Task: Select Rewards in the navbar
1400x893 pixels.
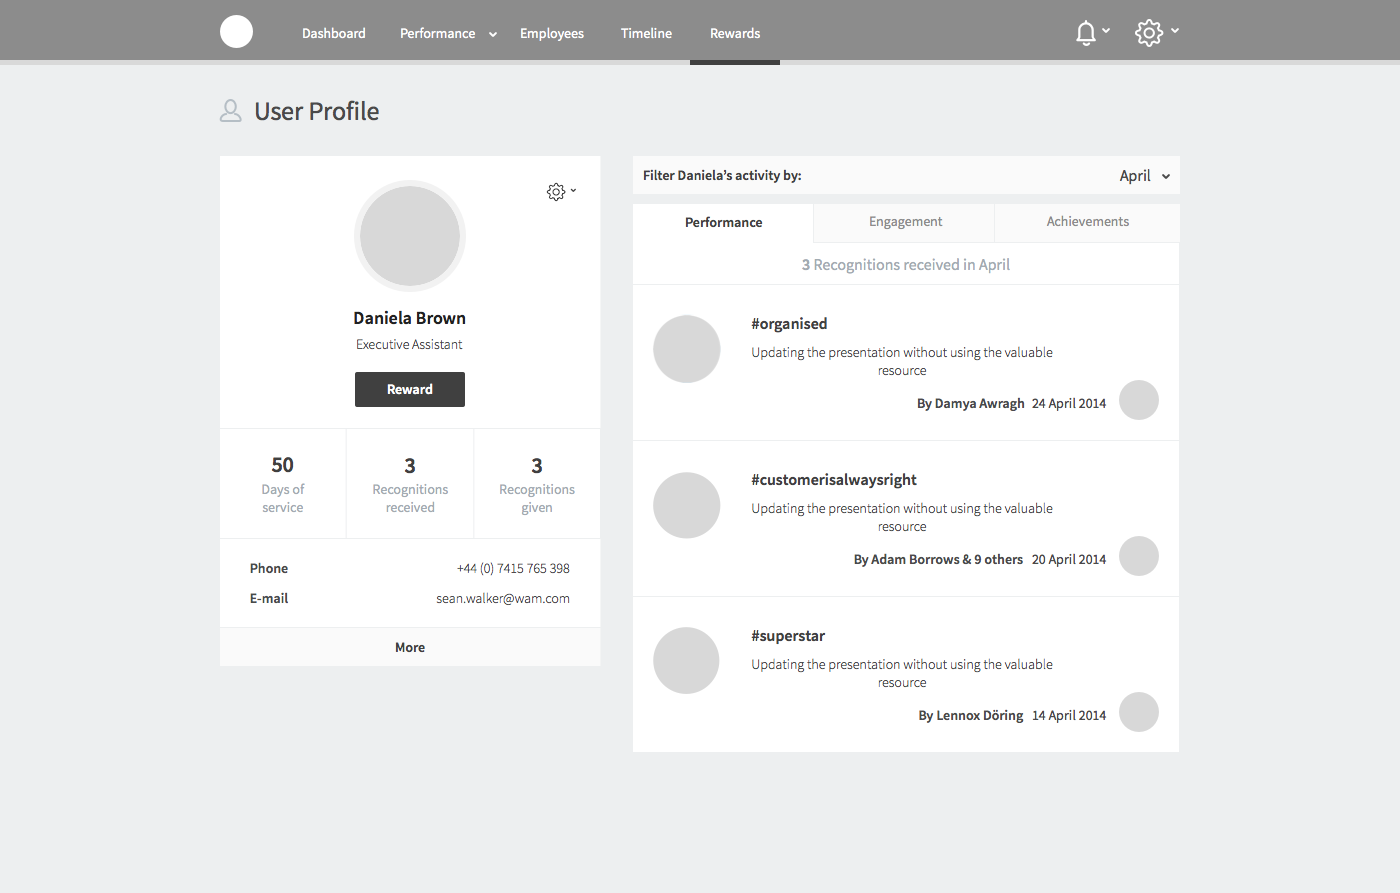Action: click(x=735, y=33)
